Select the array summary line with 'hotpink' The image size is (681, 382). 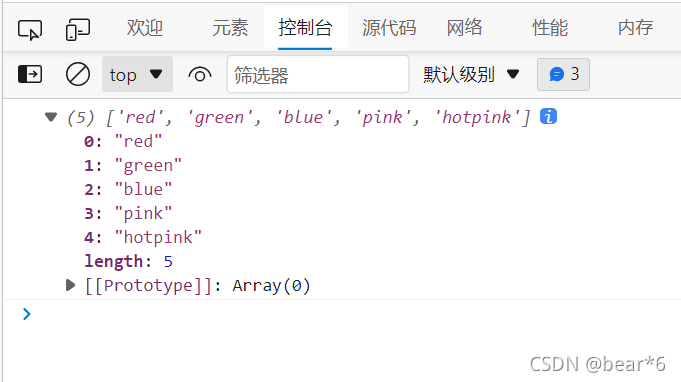pyautogui.click(x=299, y=117)
